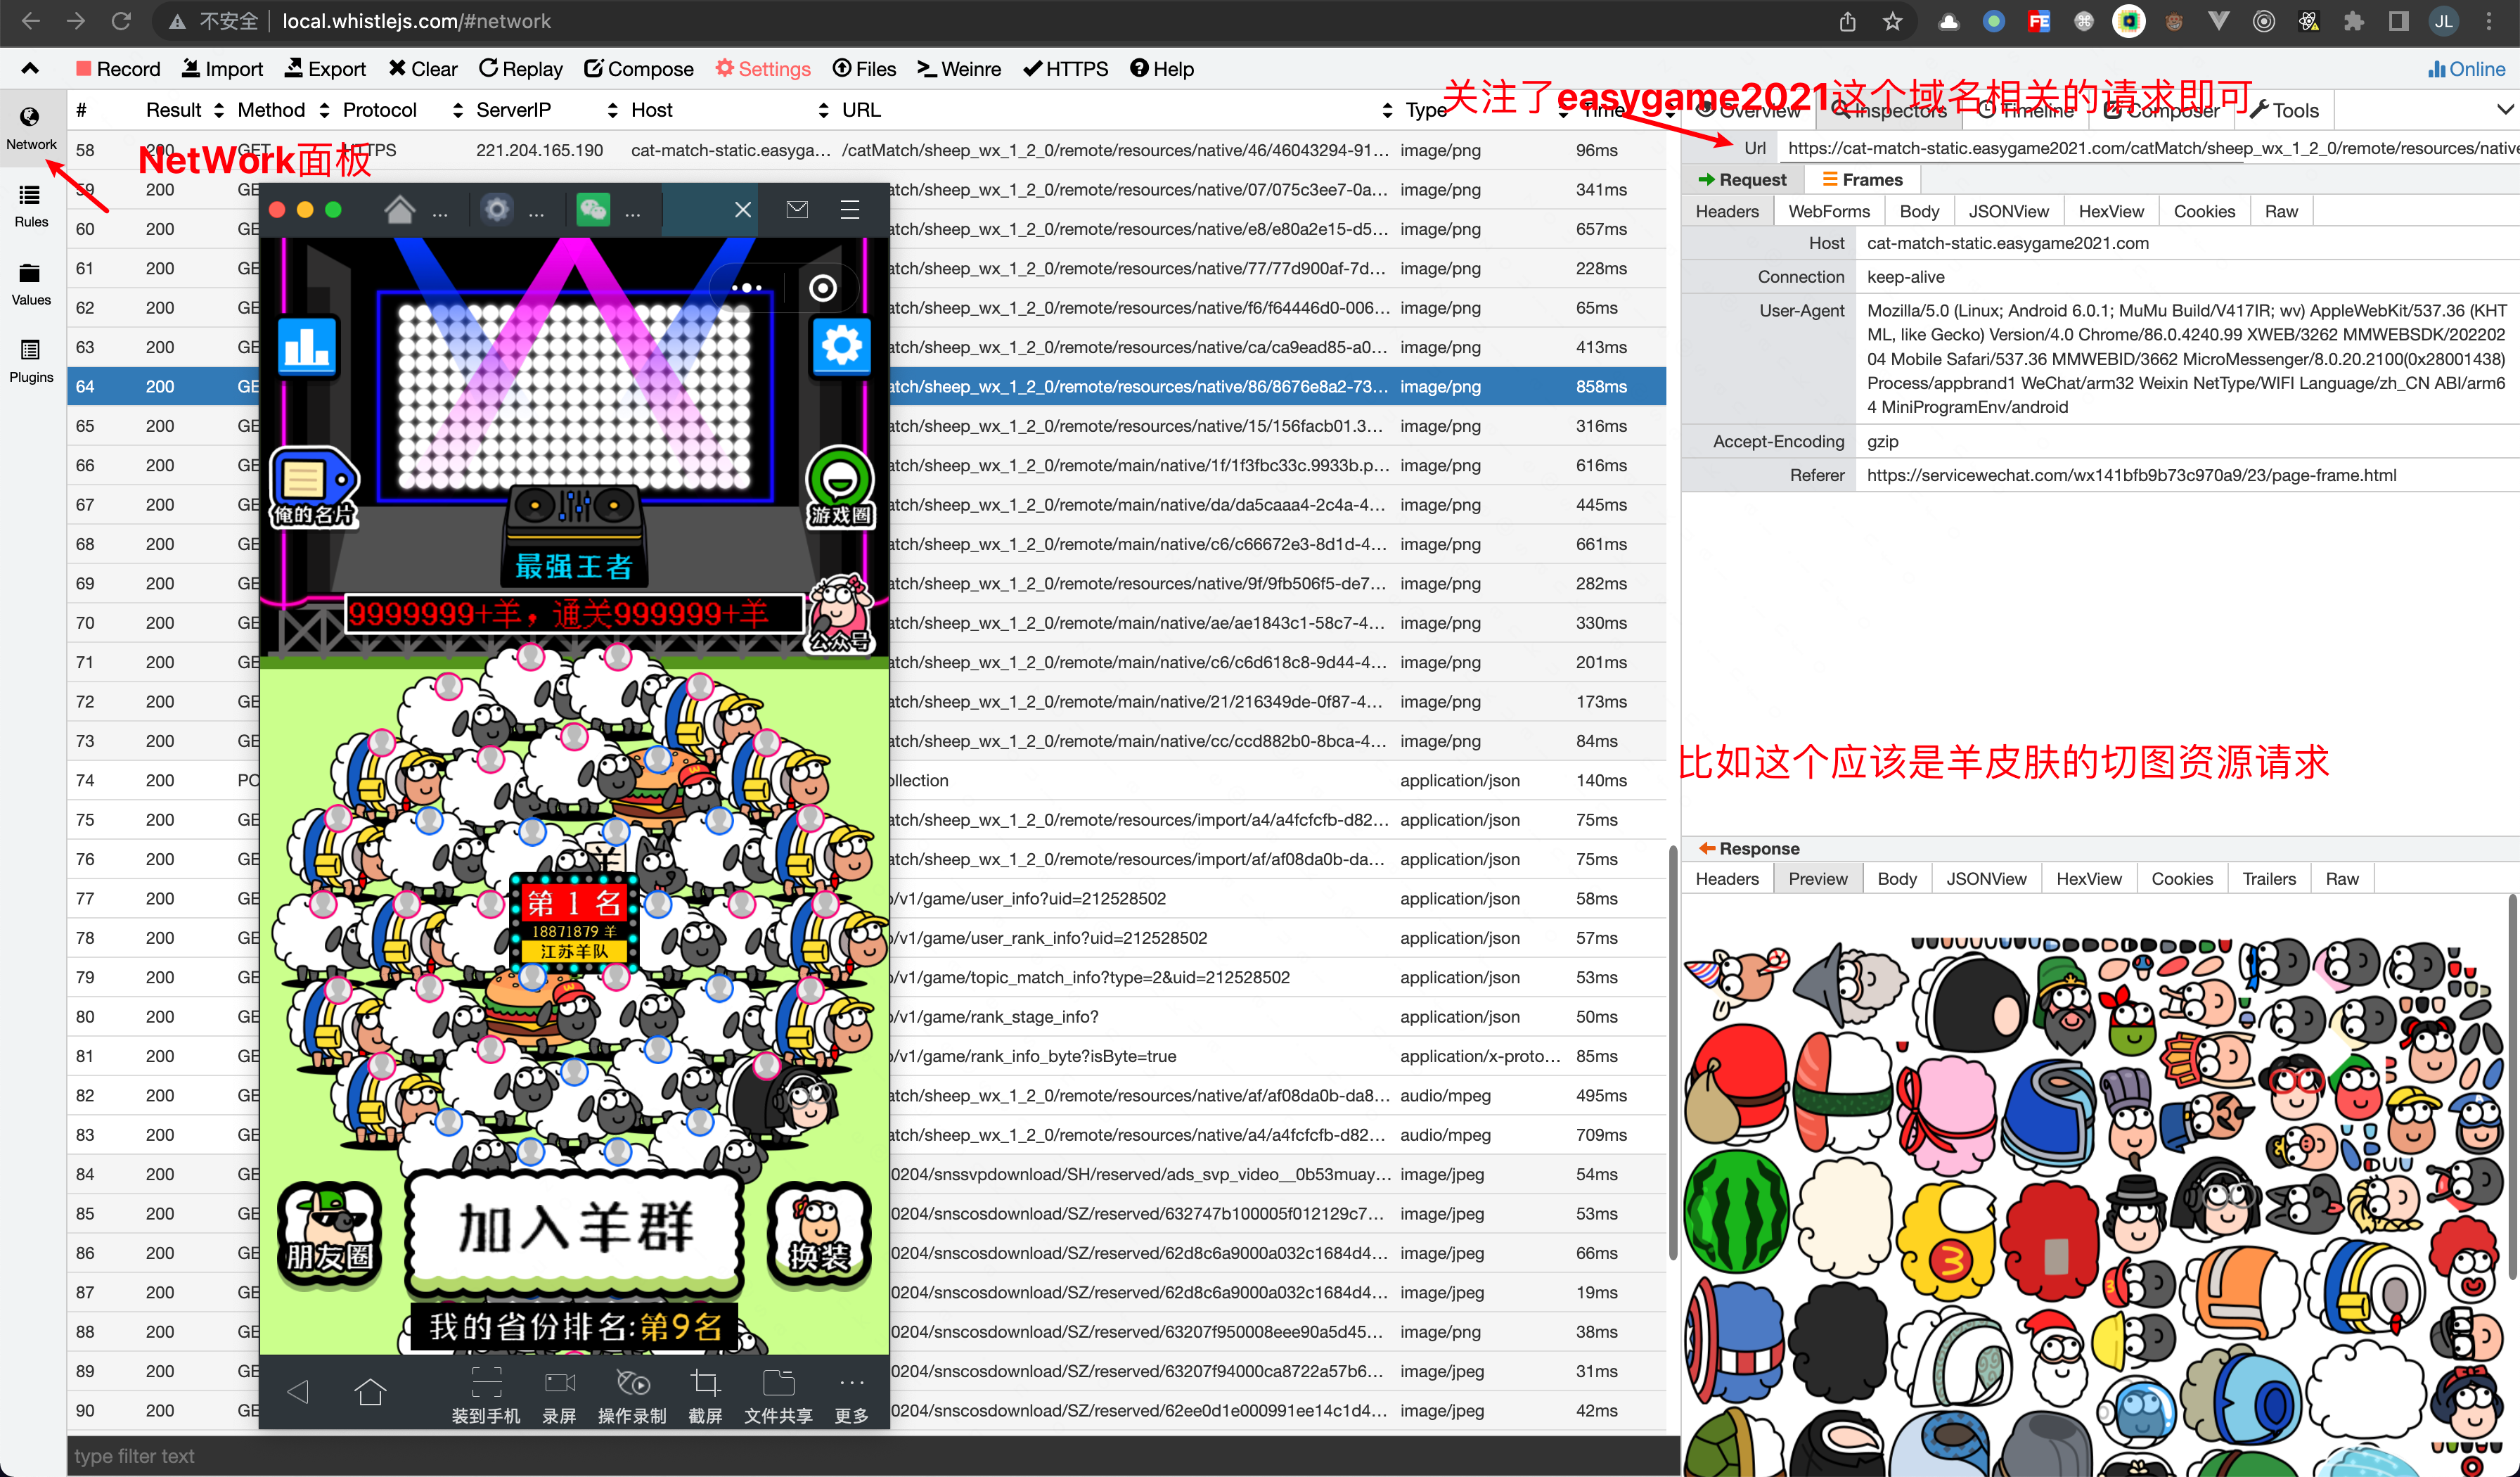The height and width of the screenshot is (1477, 2520).
Task: Open response Preview tab
Action: (1817, 878)
